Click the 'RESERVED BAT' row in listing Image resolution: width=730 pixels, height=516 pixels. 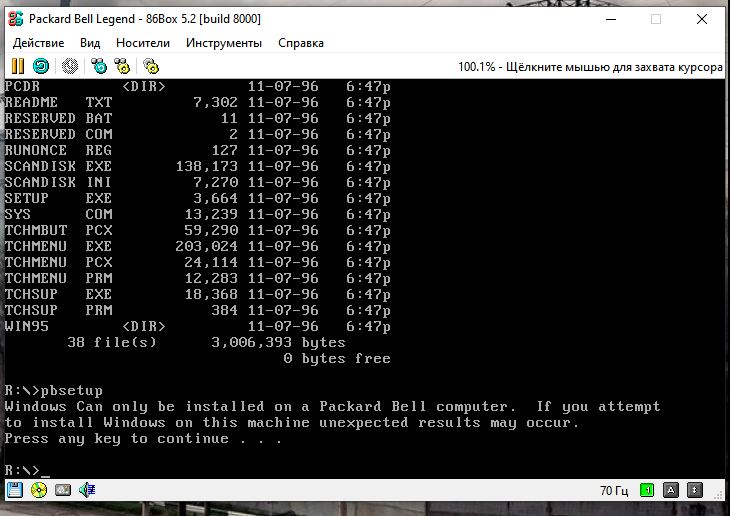(197, 118)
